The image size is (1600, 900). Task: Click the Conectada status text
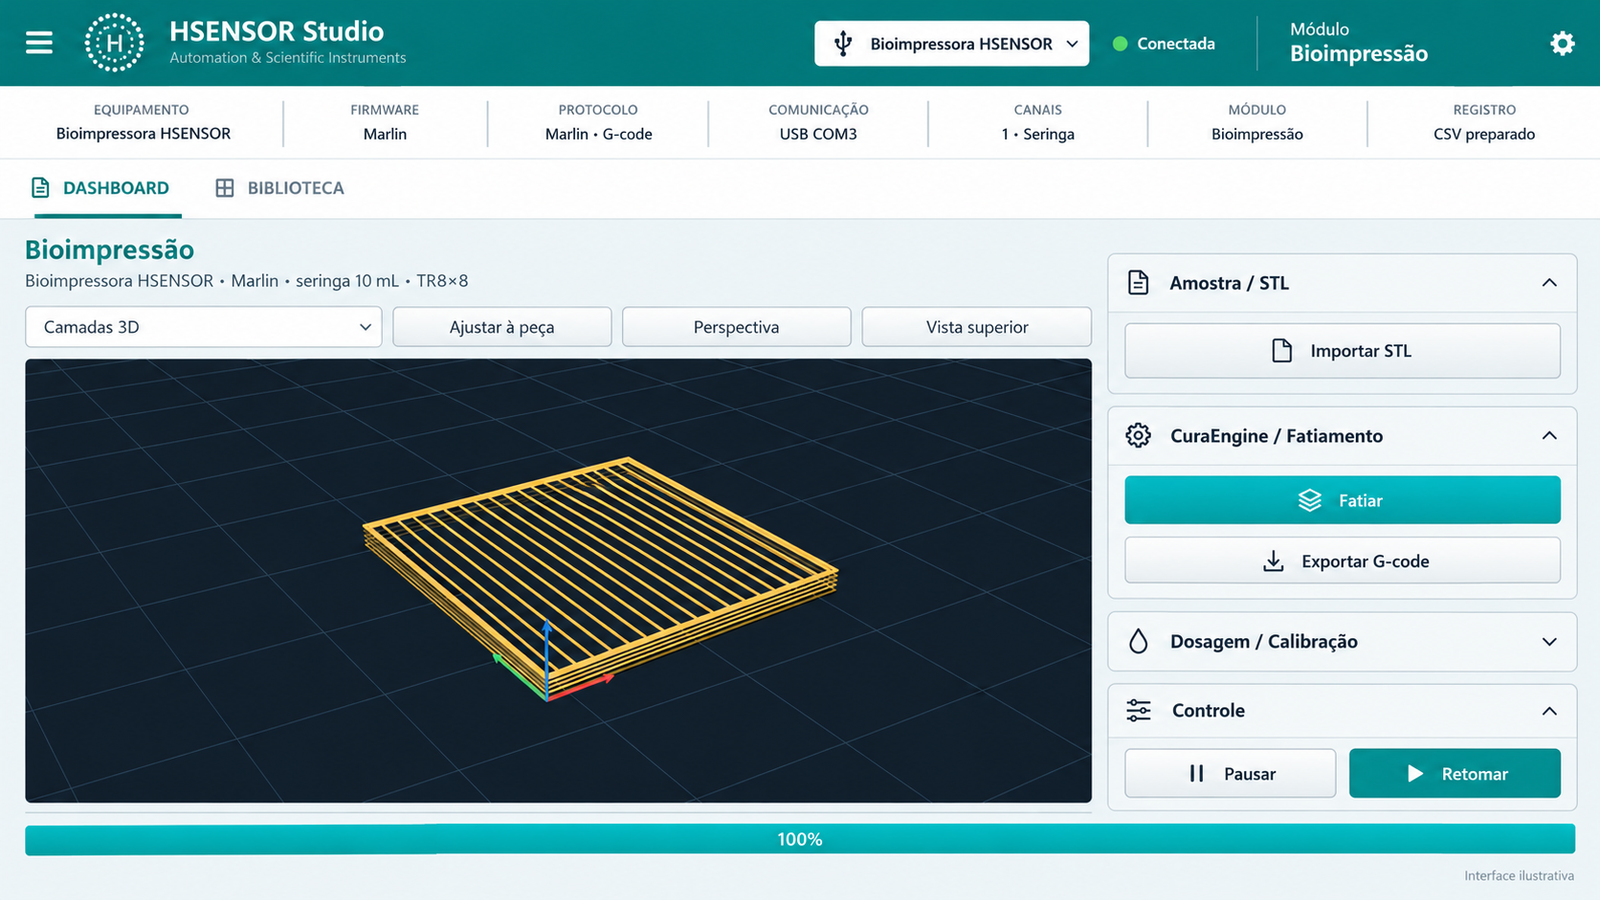1176,43
